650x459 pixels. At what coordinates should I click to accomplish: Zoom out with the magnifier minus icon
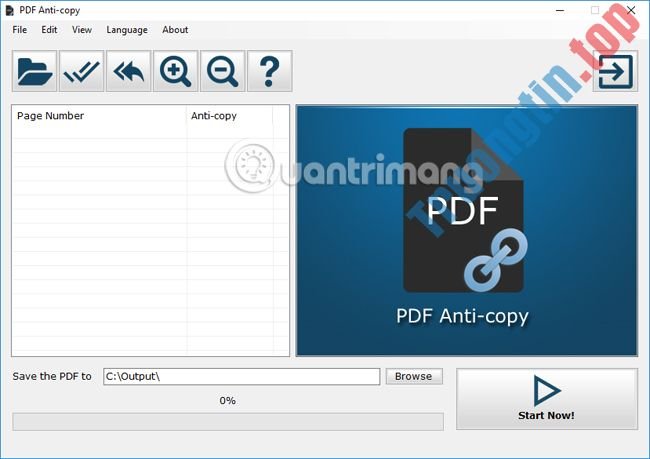pos(223,71)
